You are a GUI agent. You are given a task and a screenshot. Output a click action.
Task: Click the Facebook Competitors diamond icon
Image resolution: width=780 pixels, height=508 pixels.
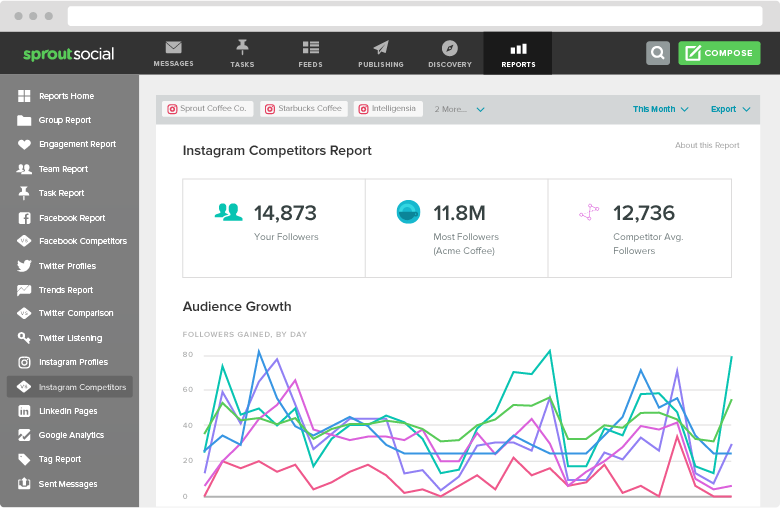click(24, 241)
